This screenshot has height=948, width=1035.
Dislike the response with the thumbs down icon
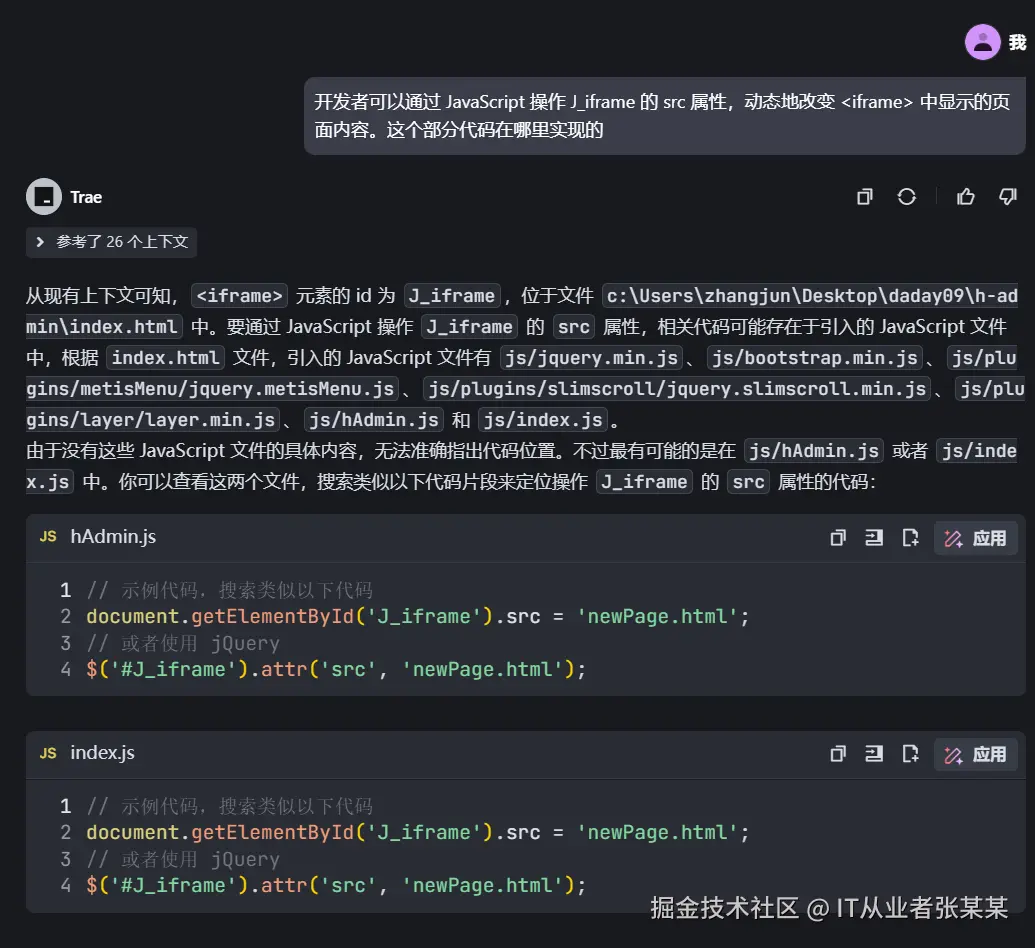(1007, 197)
